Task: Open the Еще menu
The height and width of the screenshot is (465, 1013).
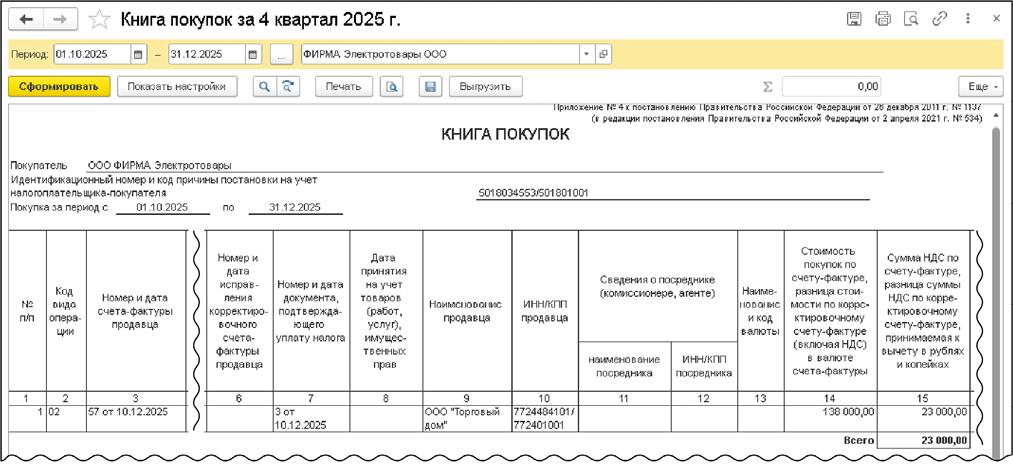Action: (979, 87)
